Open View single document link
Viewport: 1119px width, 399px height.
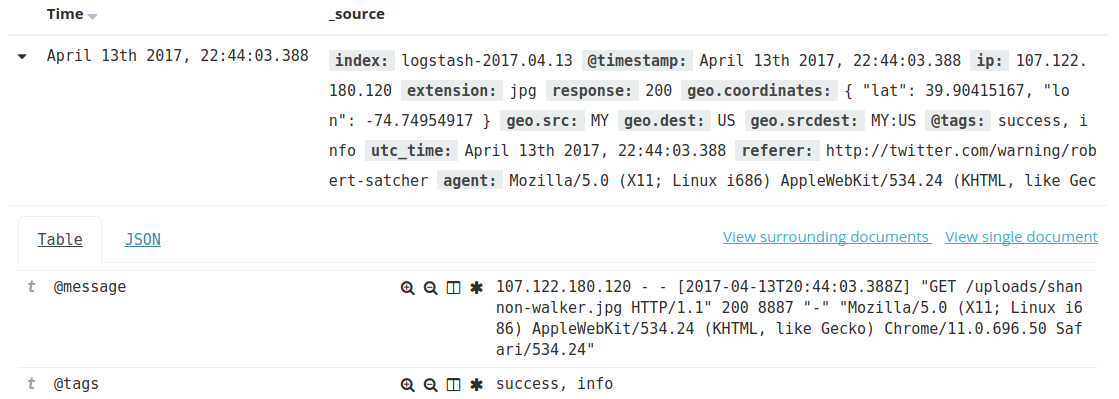[x=1021, y=237]
